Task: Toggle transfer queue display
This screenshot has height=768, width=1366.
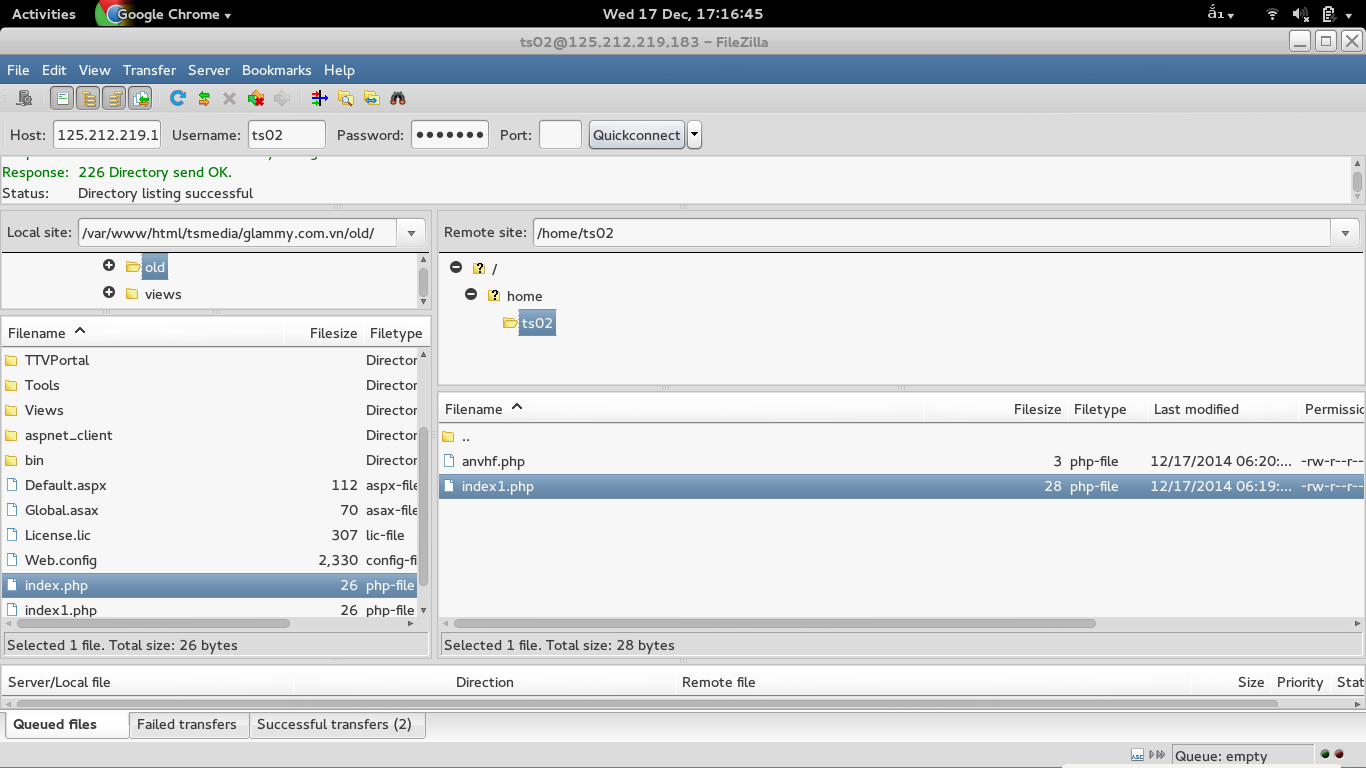Action: pos(141,98)
